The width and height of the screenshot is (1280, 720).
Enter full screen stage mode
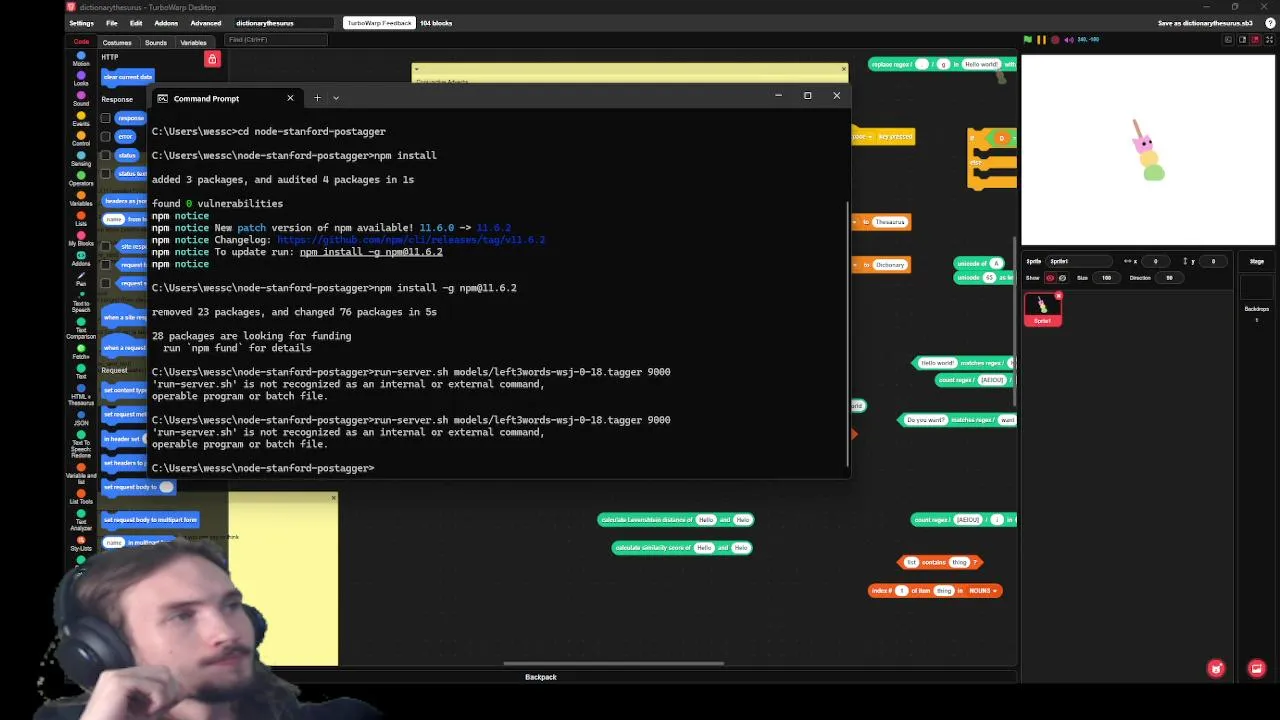coord(1270,40)
